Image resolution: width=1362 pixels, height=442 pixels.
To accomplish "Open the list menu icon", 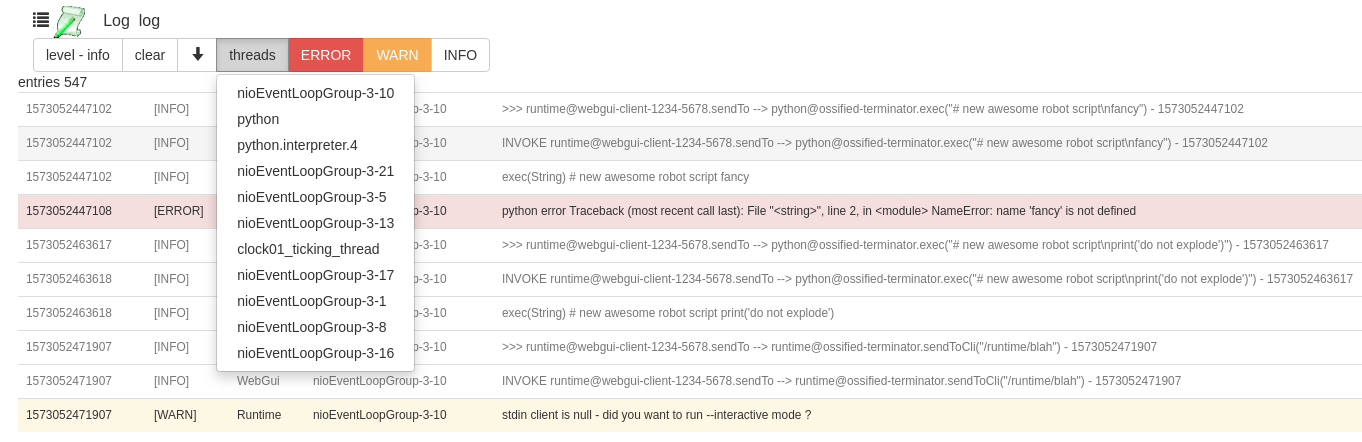I will (41, 19).
